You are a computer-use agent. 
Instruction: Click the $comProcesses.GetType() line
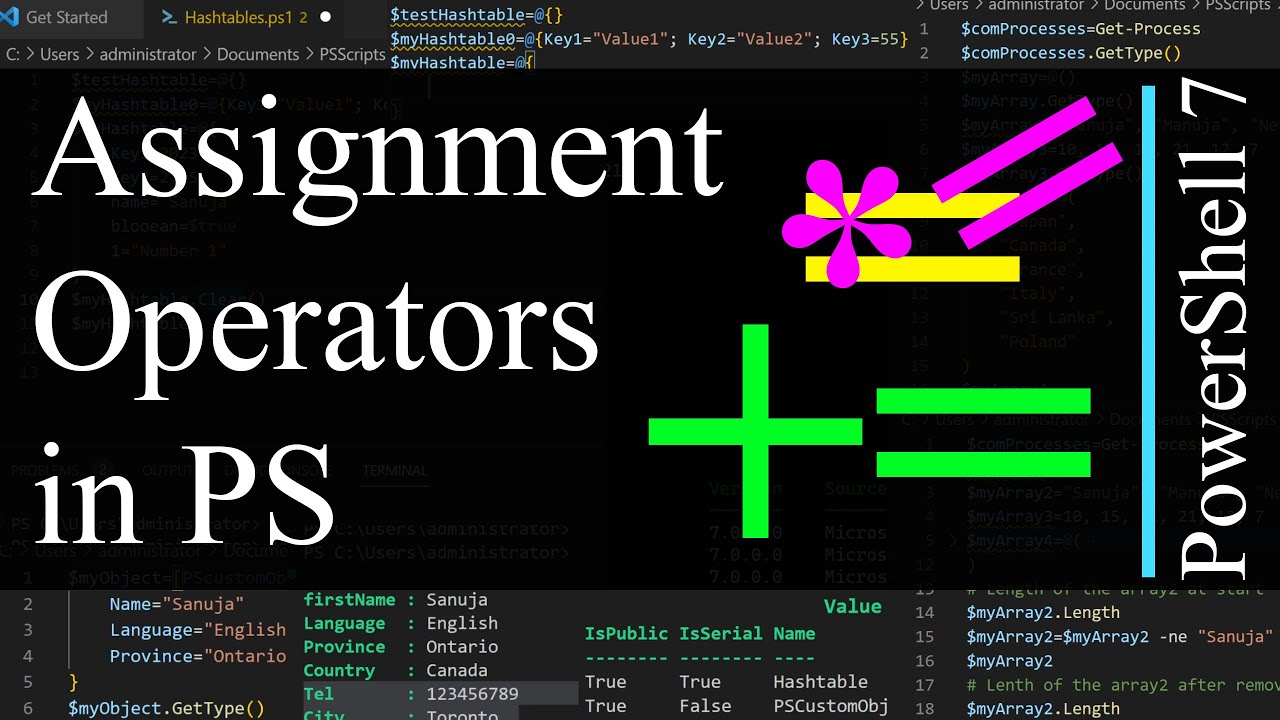[x=1071, y=52]
